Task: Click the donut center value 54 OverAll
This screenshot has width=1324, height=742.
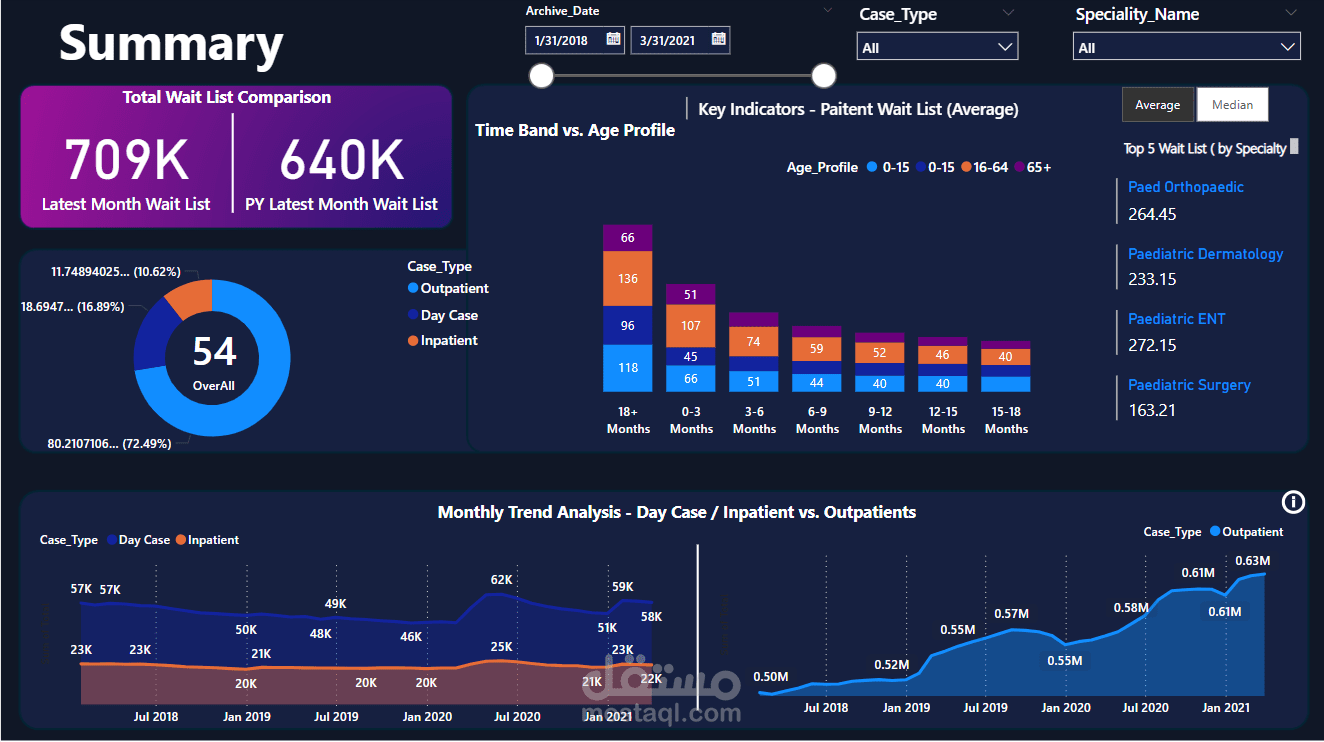Action: coord(214,362)
